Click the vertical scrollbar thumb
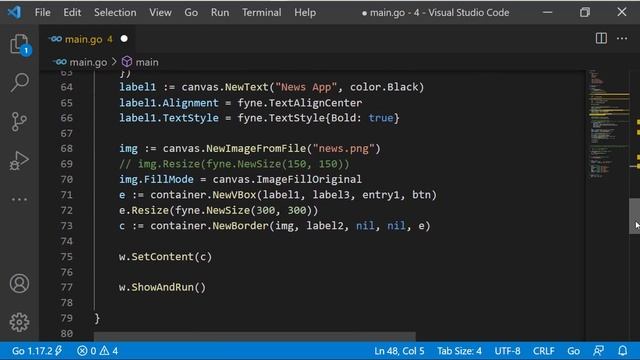The height and width of the screenshot is (360, 640). 634,216
